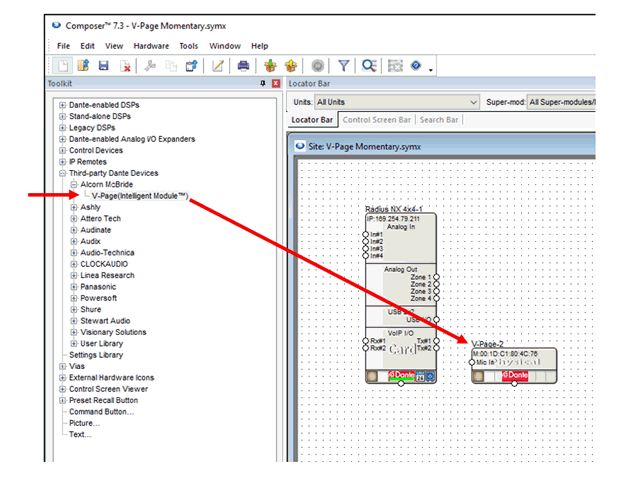Viewport: 624px width, 480px height.
Task: Expand Dante-enabled Analog I/O Expanders
Action: pos(62,139)
